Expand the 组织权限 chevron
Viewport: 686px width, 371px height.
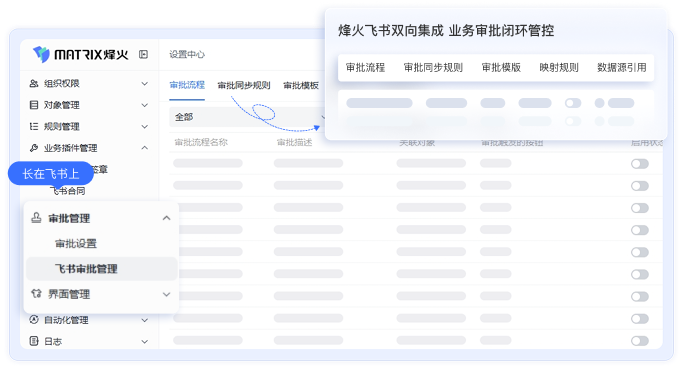pyautogui.click(x=144, y=84)
